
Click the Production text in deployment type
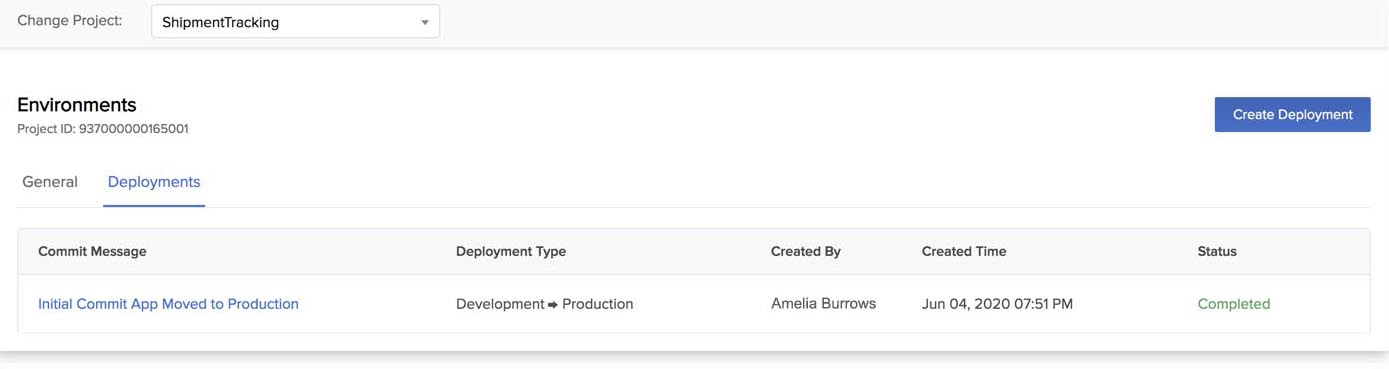pyautogui.click(x=598, y=304)
